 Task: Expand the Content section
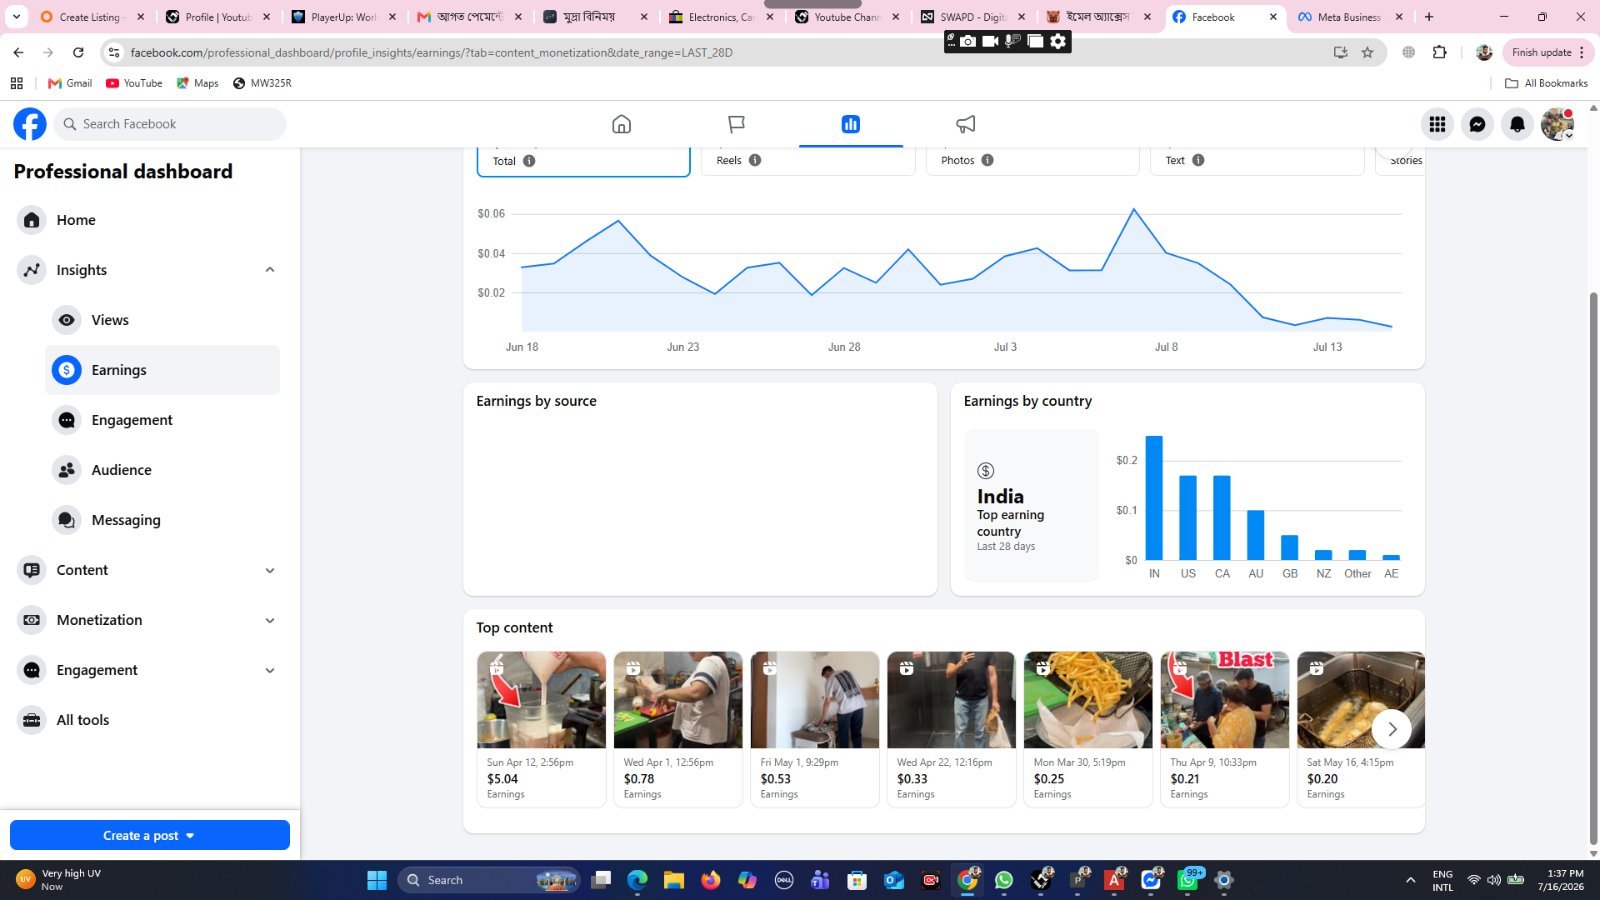tap(270, 570)
